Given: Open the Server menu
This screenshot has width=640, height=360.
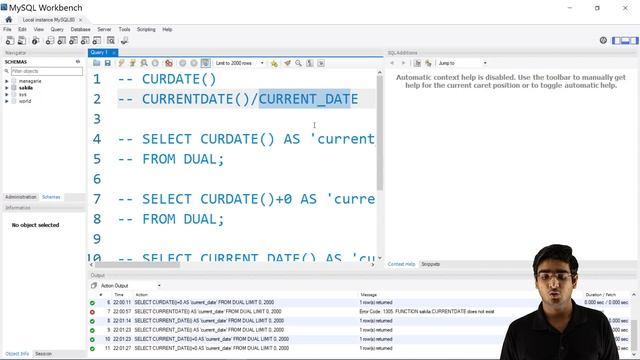Looking at the screenshot, I should tap(104, 29).
